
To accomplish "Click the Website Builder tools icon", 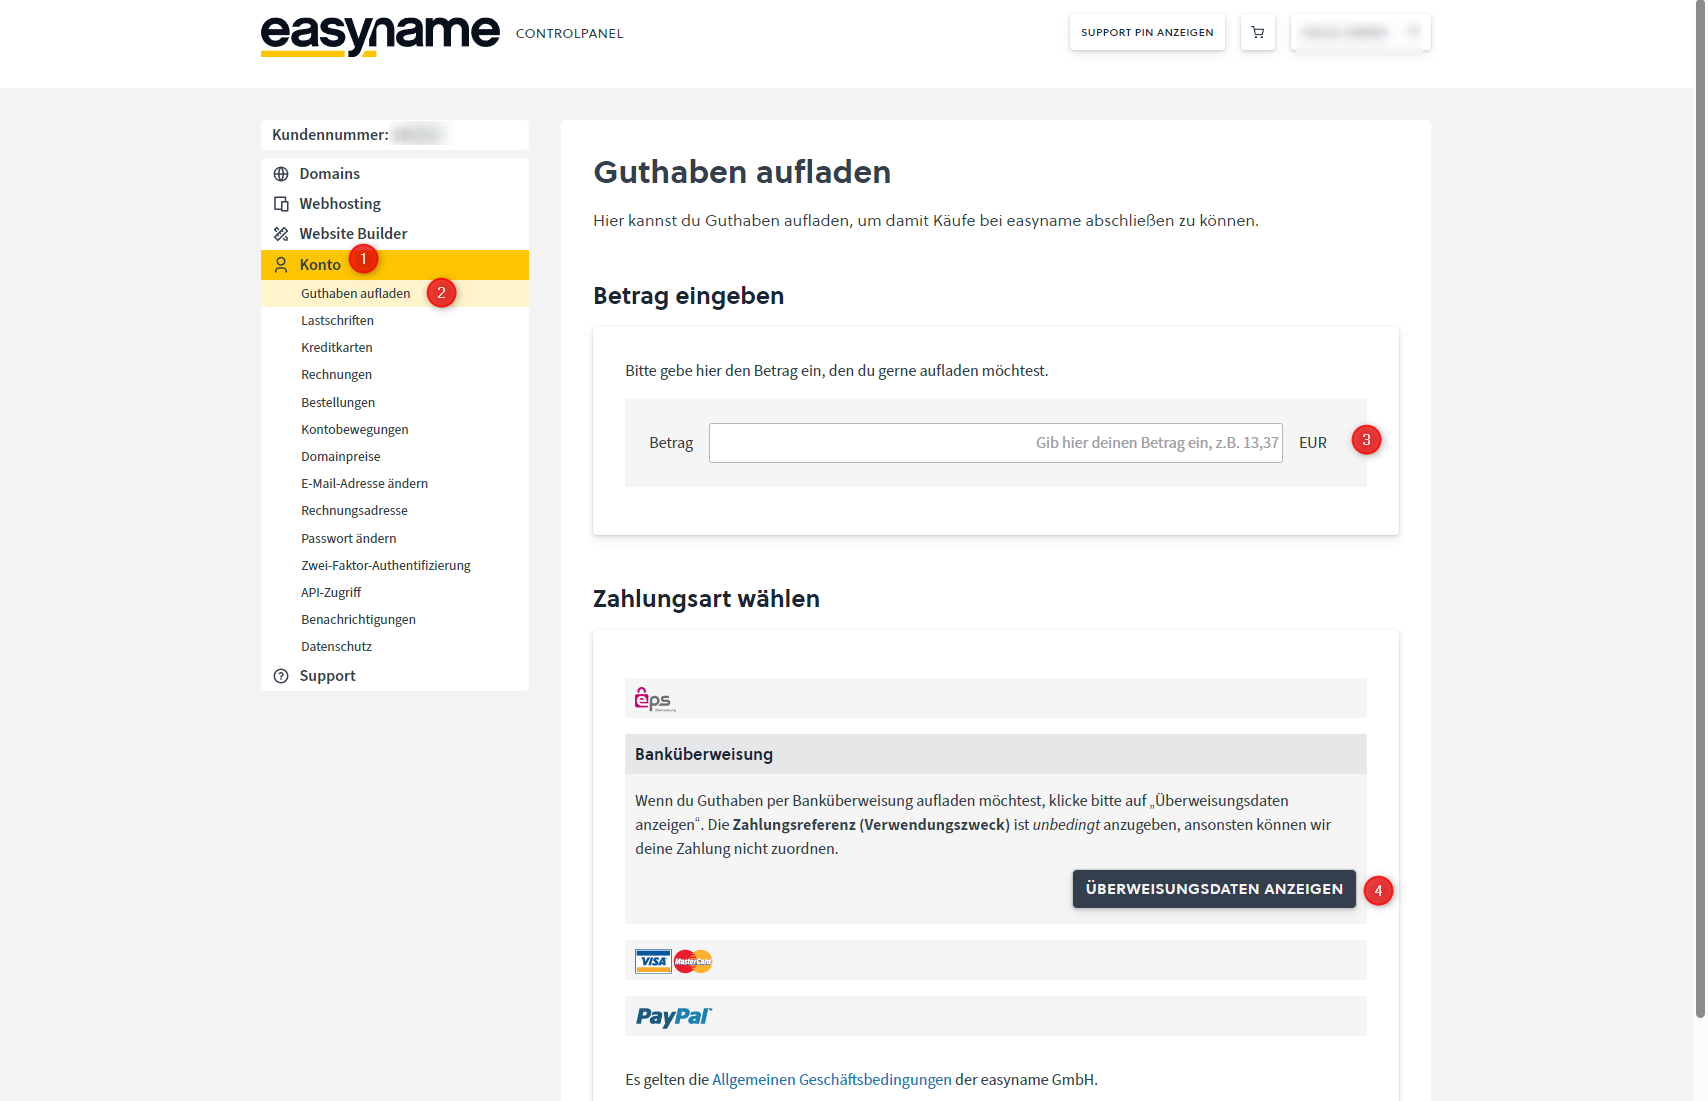I will click(281, 234).
